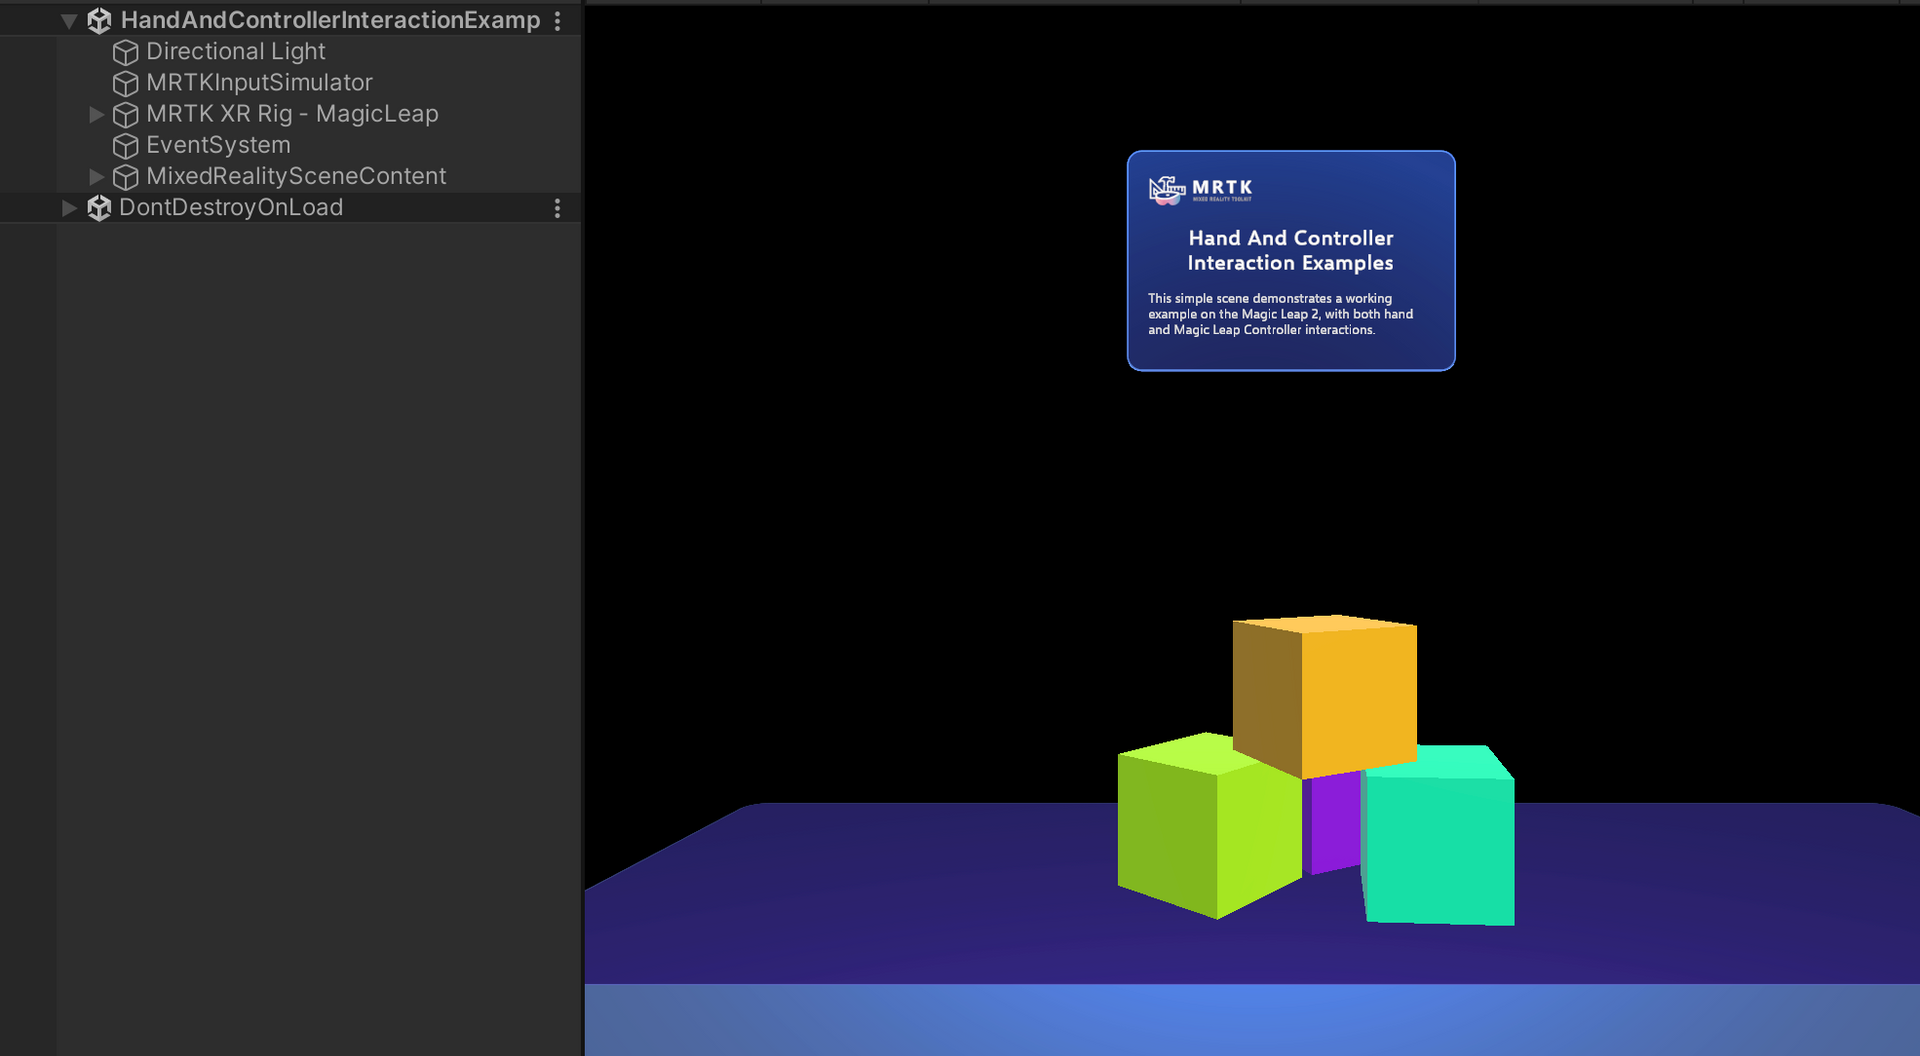
Task: Click the scene icon beside DontDestroyOnLoad
Action: (x=99, y=208)
